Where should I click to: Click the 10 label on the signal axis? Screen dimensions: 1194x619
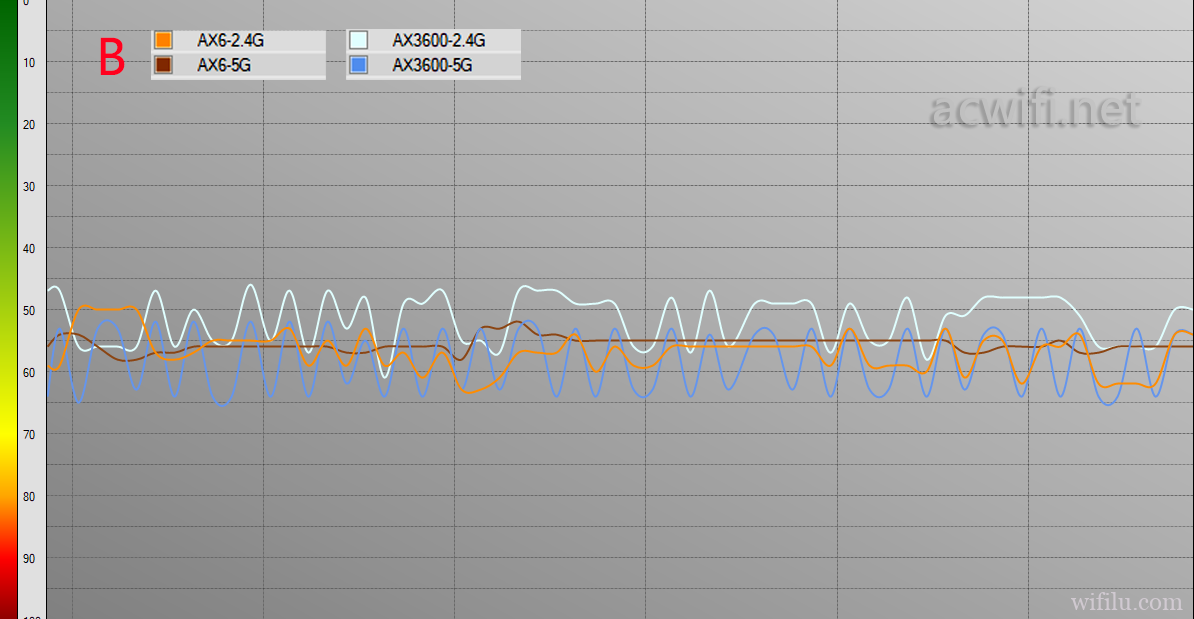(29, 63)
